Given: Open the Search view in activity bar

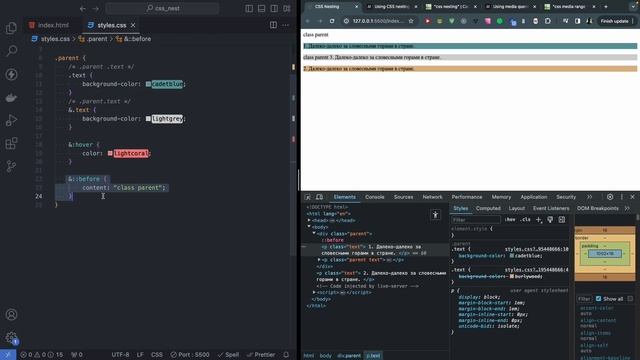Looking at the screenshot, I should click(11, 51).
